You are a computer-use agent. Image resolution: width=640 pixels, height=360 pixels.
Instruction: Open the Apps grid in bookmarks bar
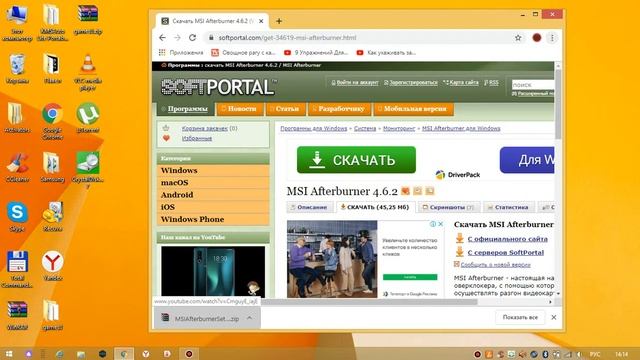162,52
